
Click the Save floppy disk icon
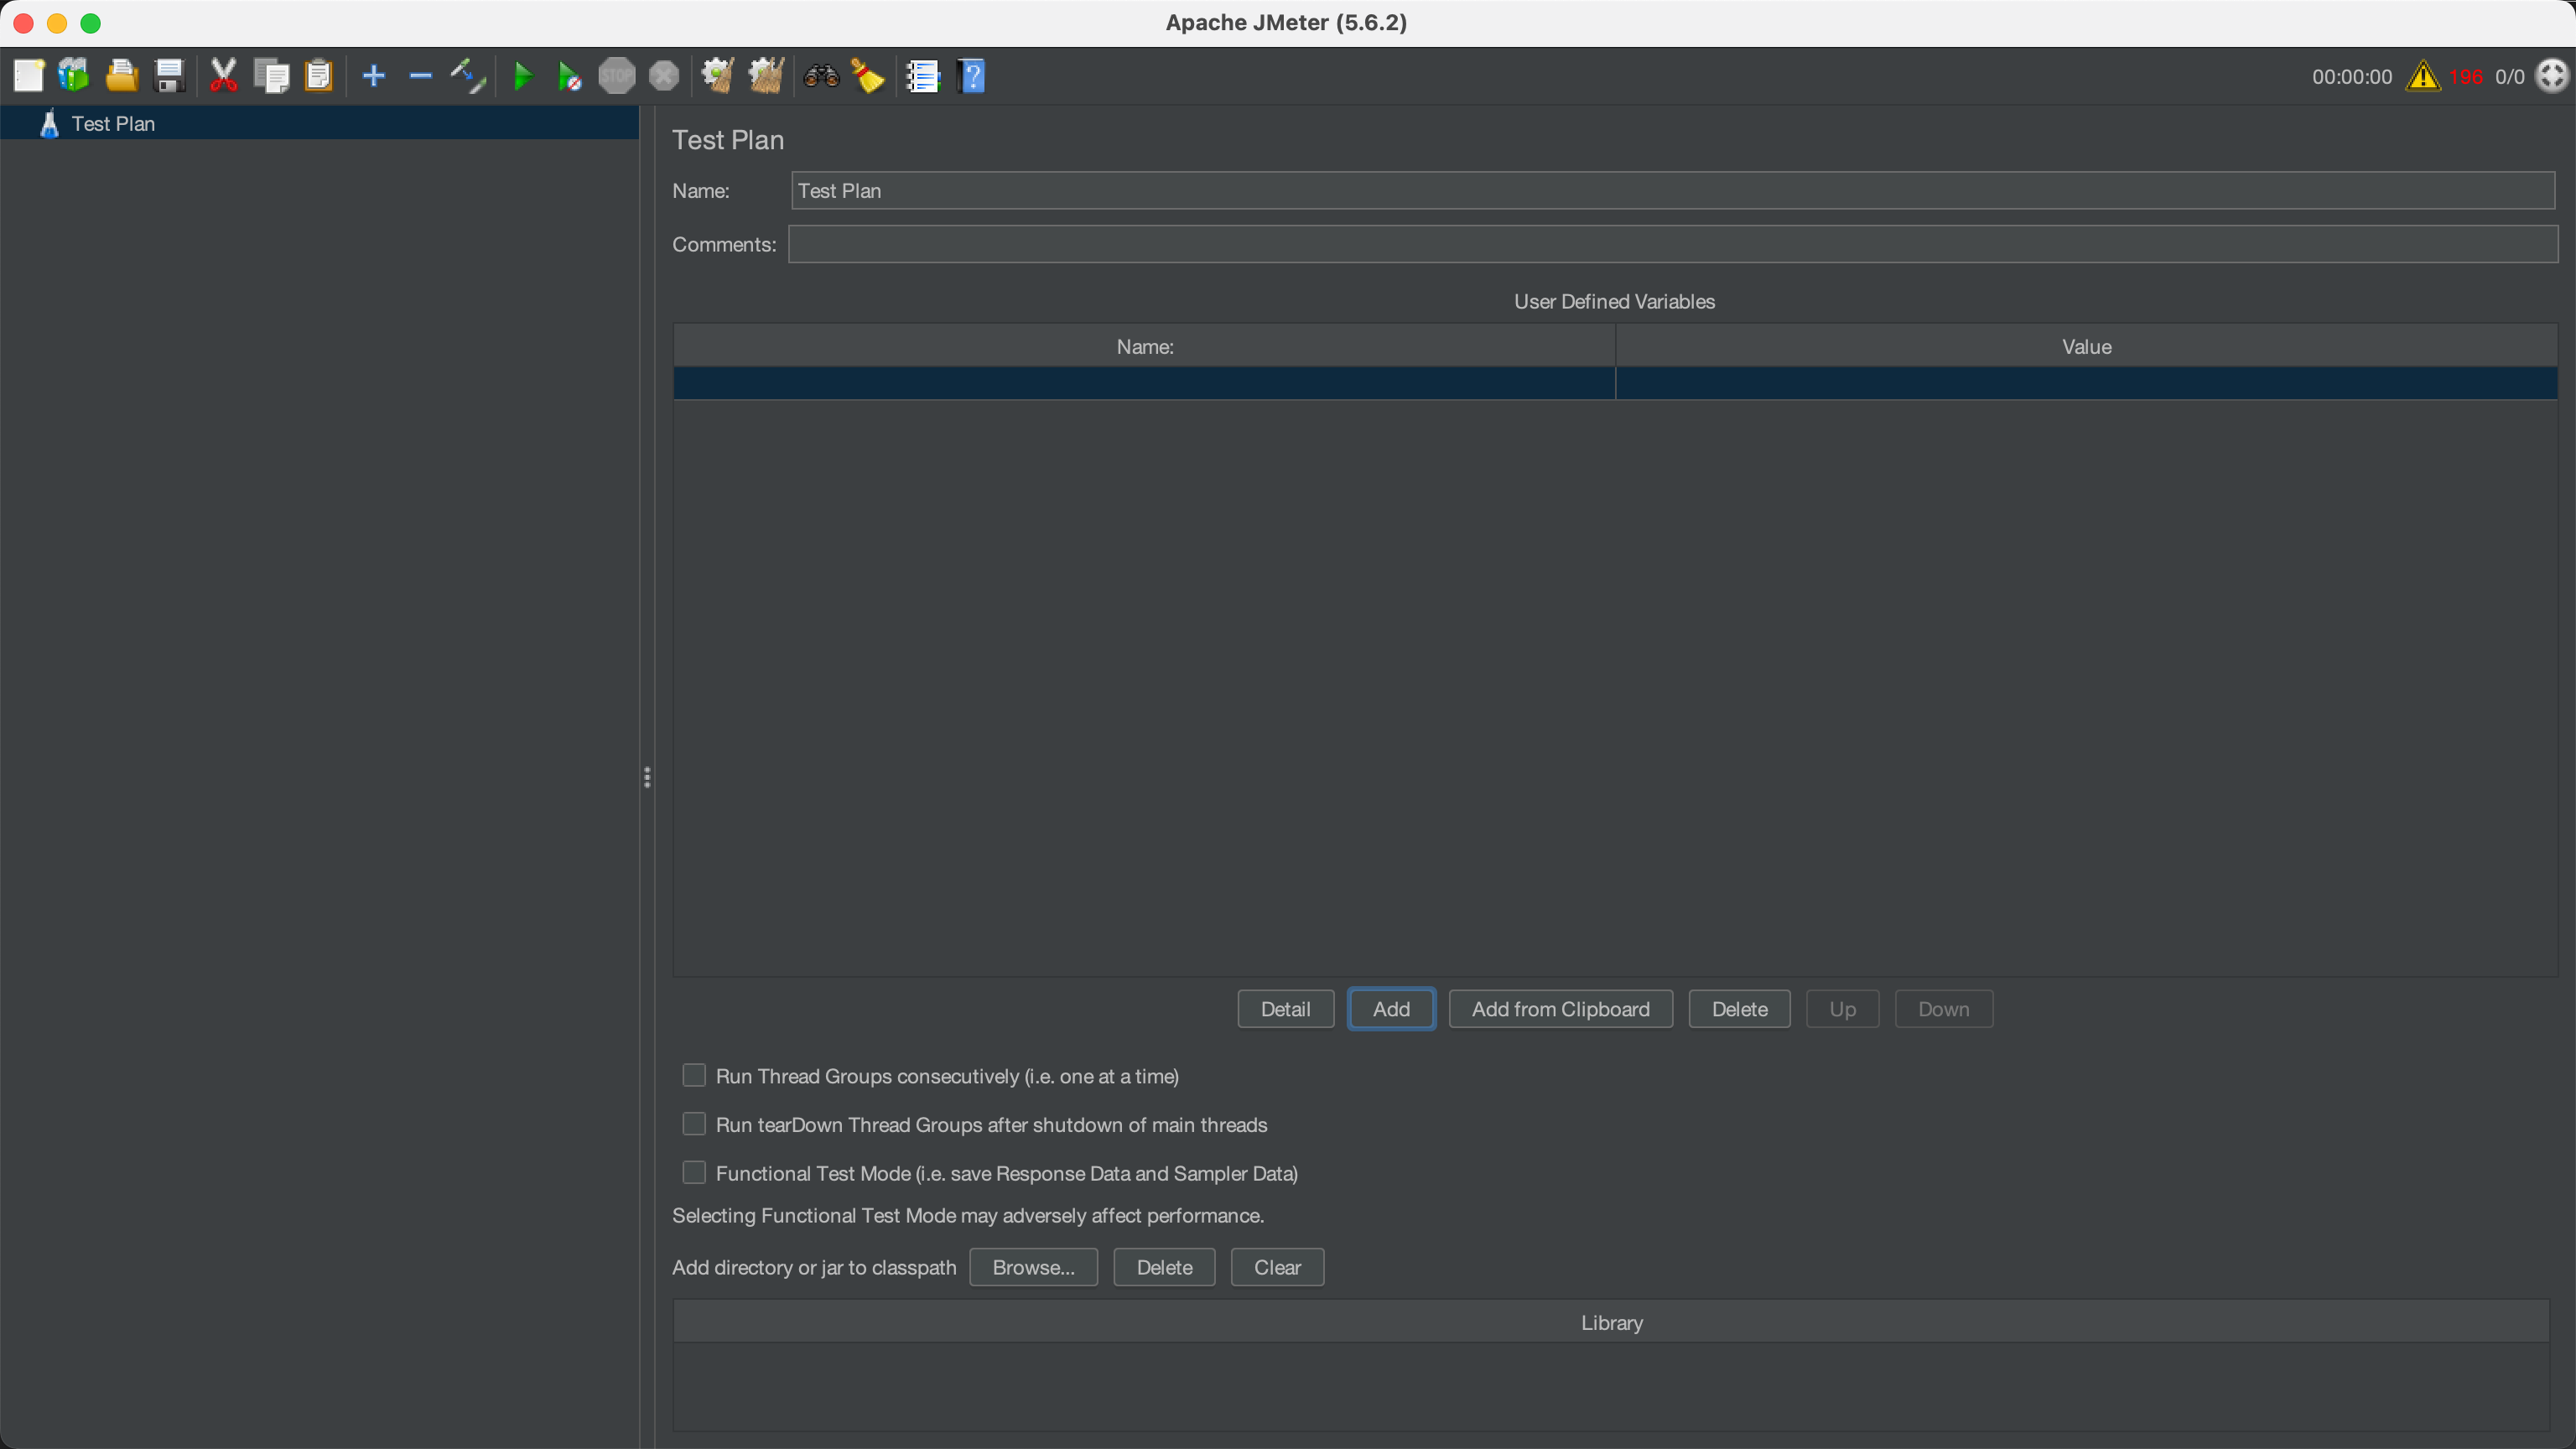[169, 76]
